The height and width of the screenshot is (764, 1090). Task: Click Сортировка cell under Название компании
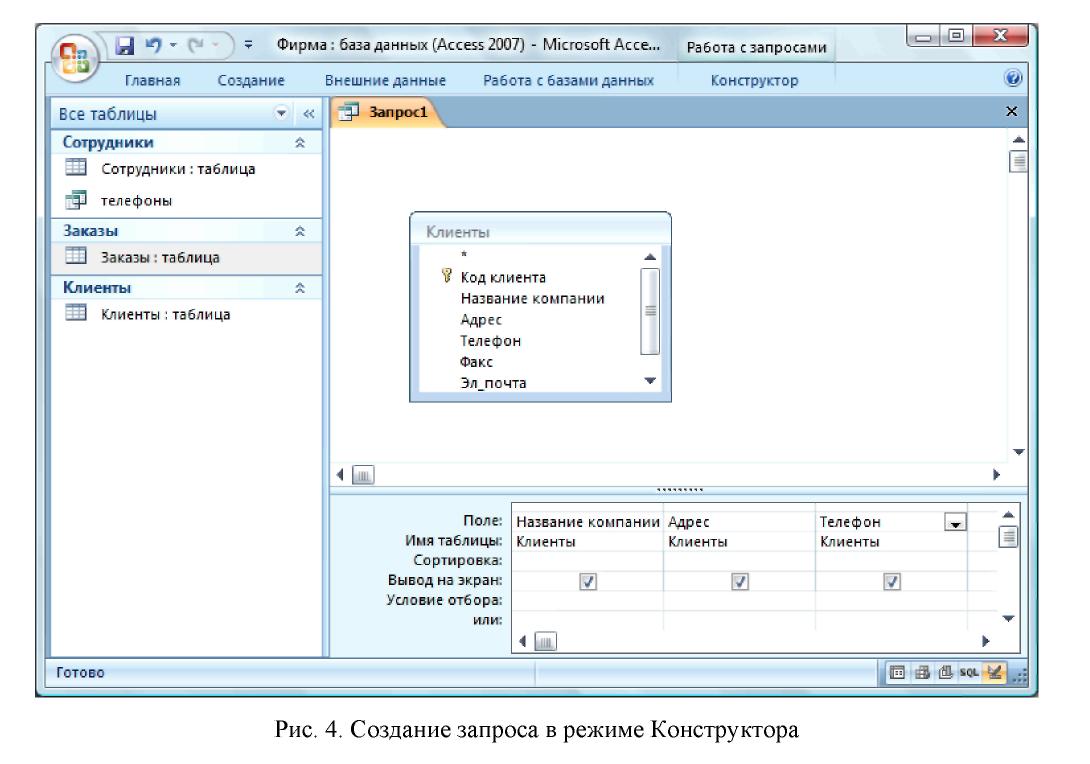point(587,560)
